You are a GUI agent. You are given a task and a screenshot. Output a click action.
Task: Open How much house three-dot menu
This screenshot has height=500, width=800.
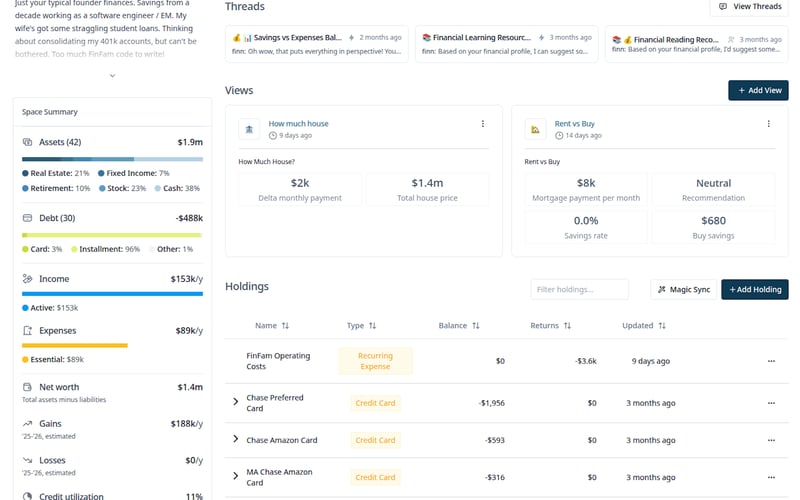(x=483, y=123)
